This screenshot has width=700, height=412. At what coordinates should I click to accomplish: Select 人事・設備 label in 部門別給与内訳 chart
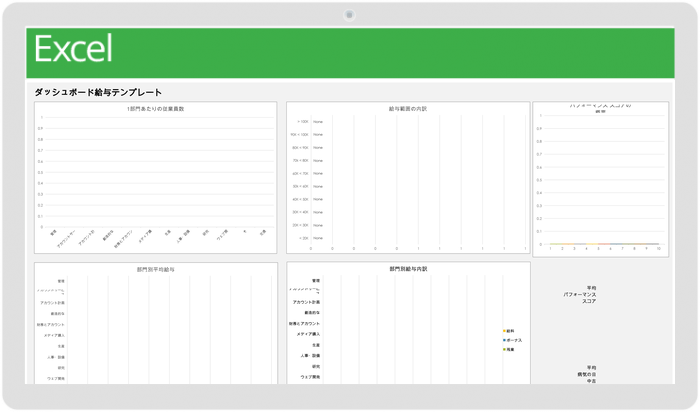(x=310, y=356)
